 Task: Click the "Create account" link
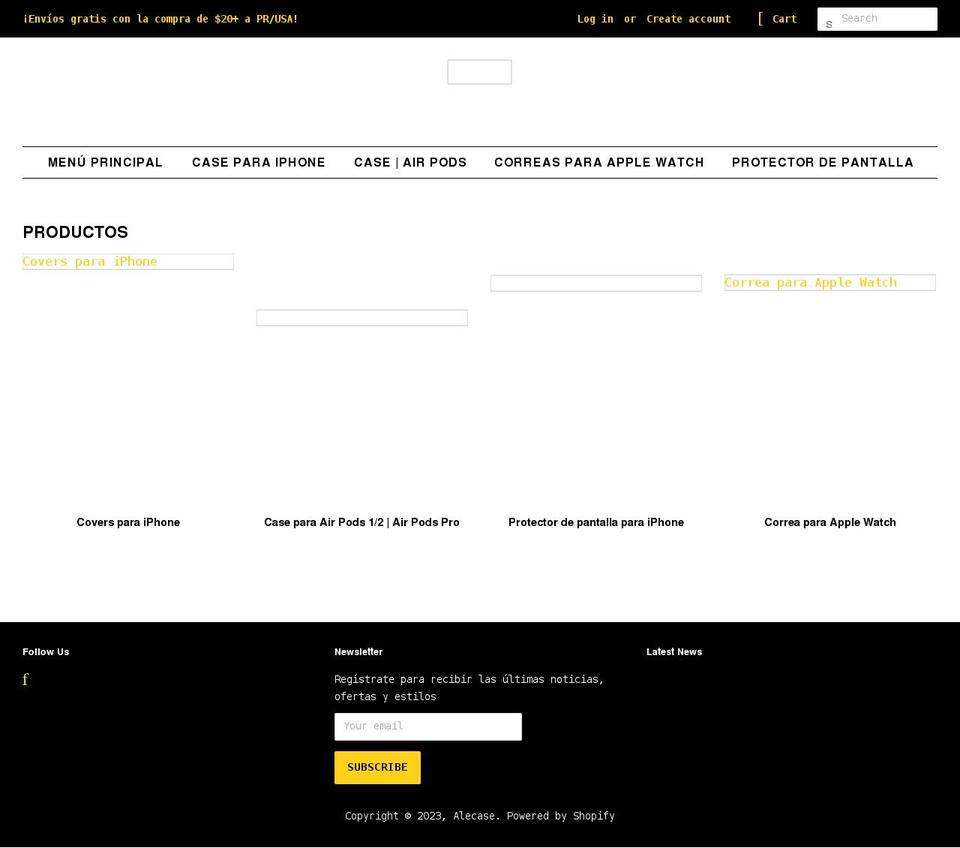689,18
